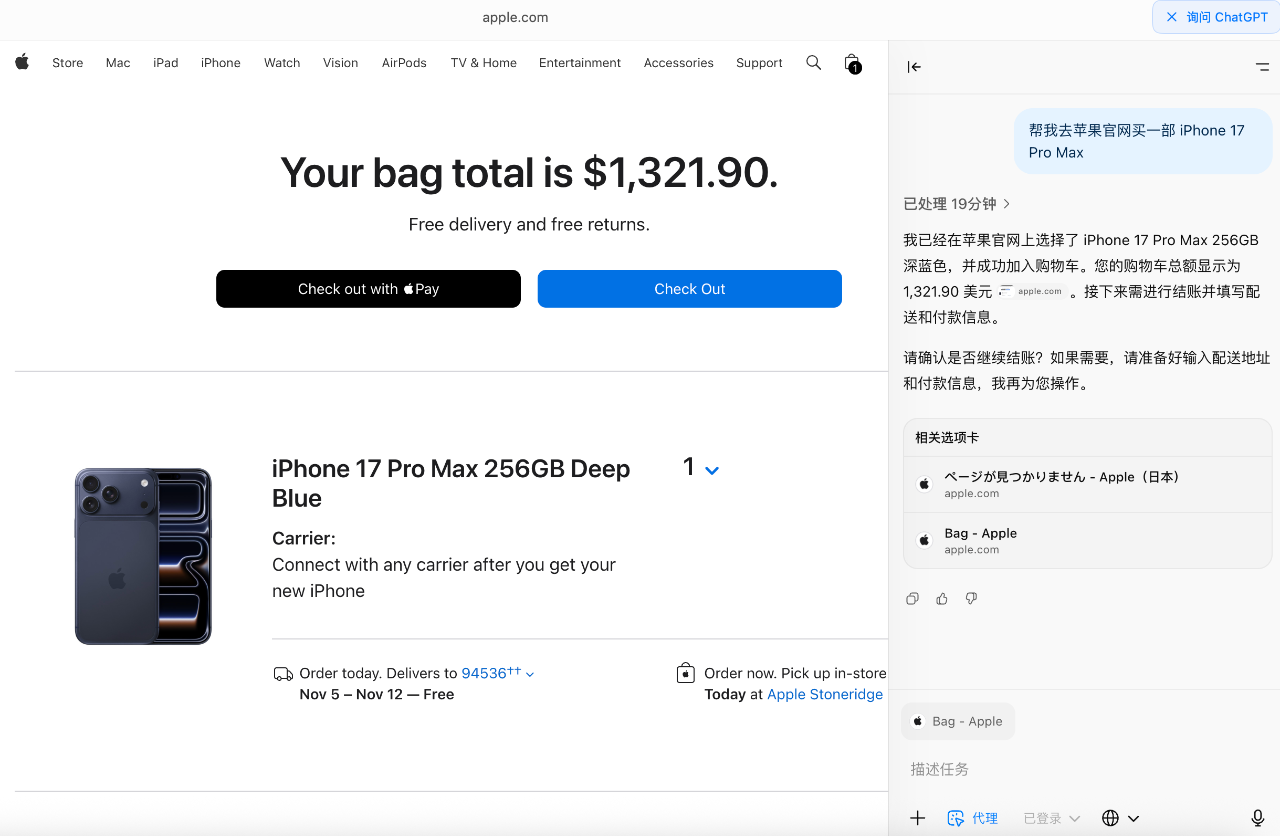1280x836 pixels.
Task: Click the plus attachment icon
Action: (917, 818)
